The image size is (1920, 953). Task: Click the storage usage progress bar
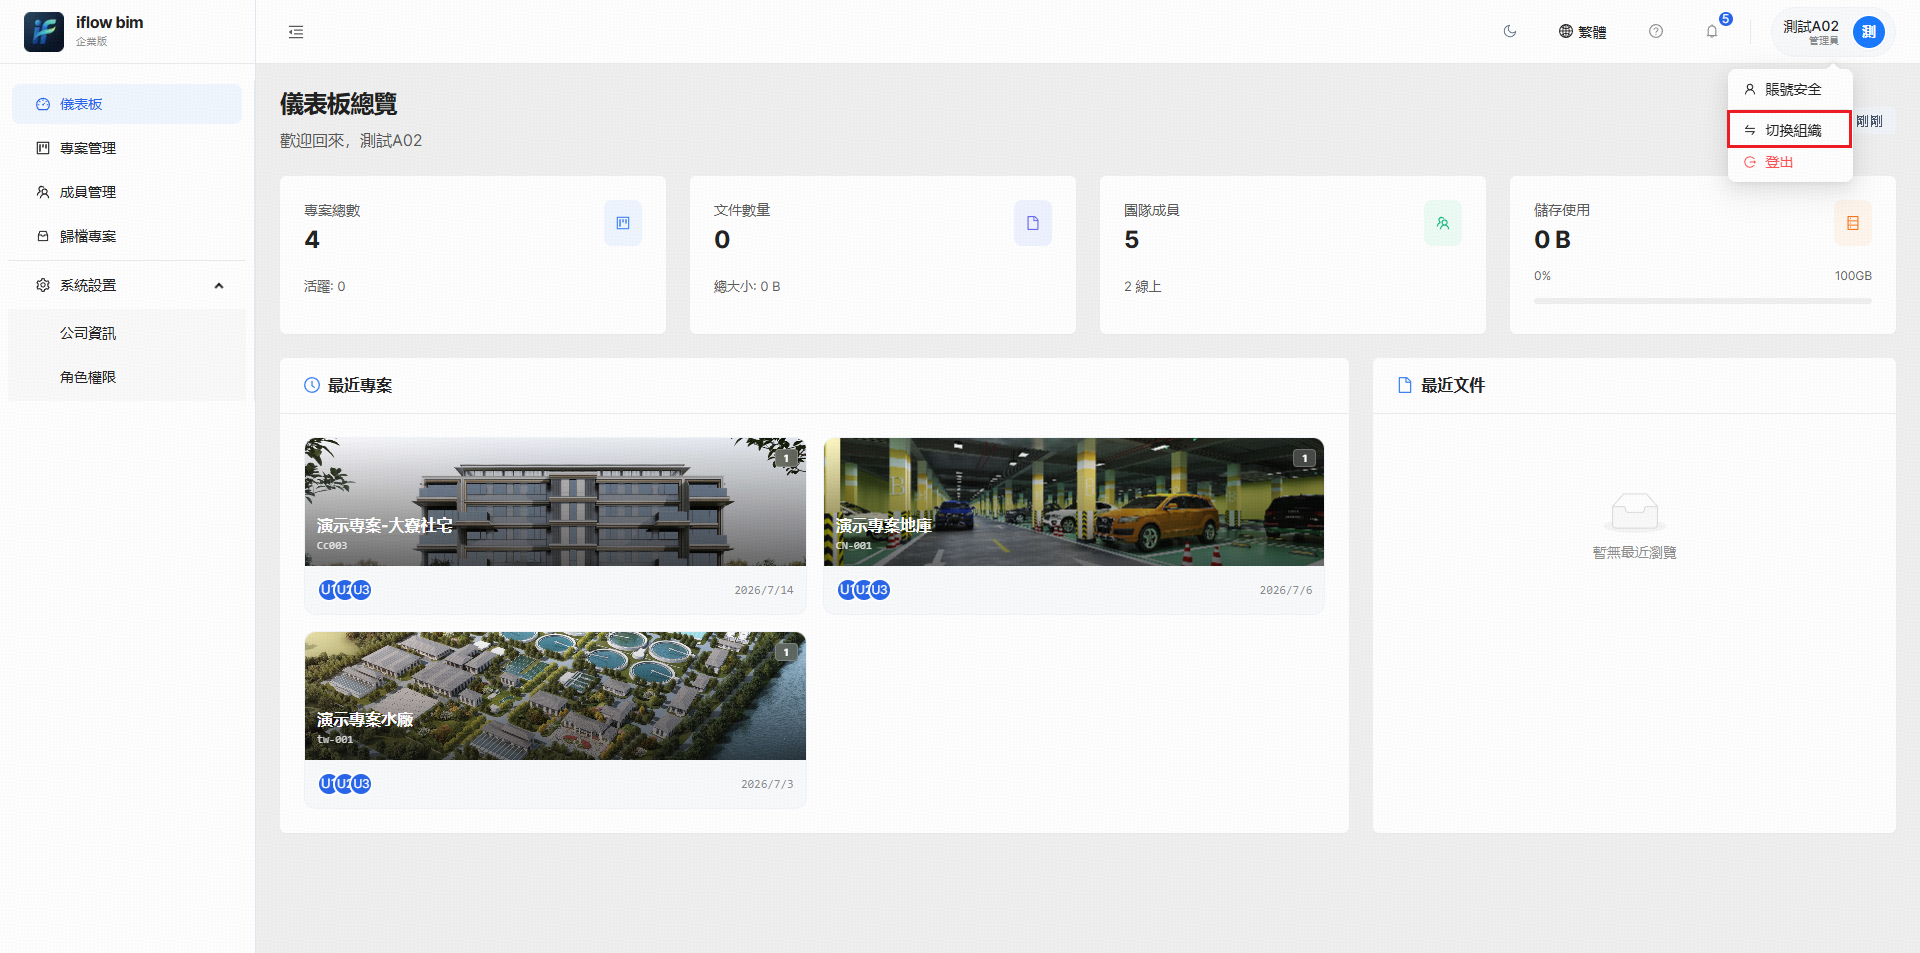pos(1703,300)
